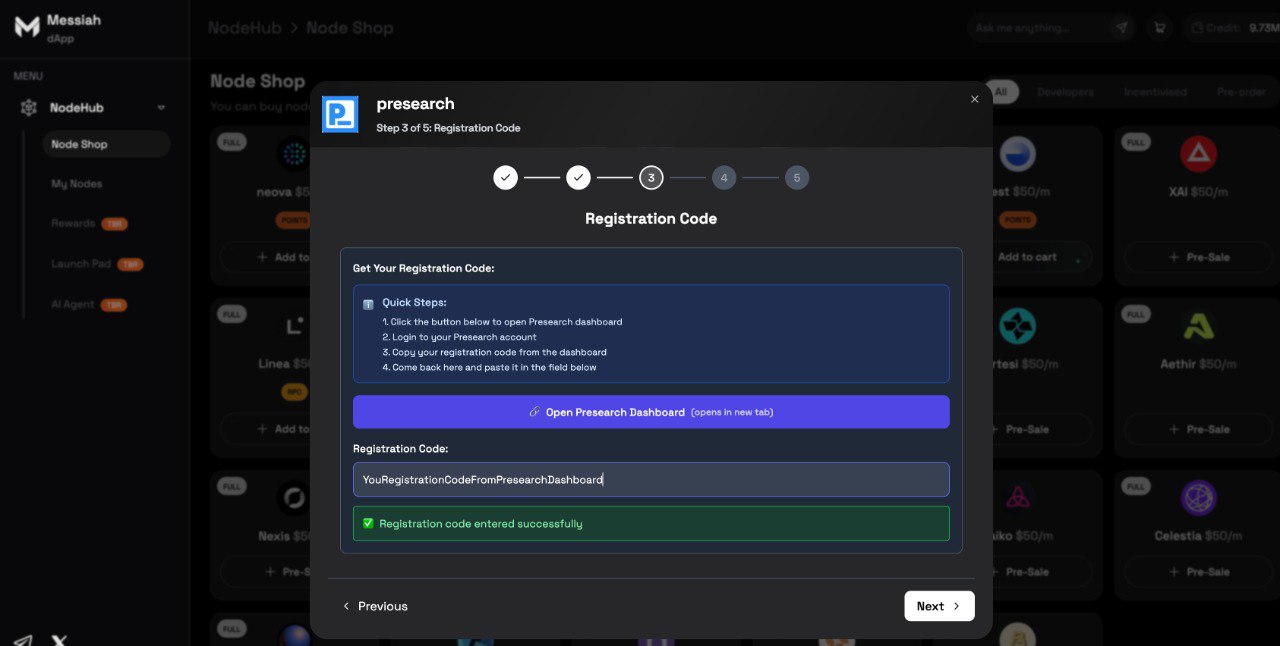This screenshot has height=646, width=1280.
Task: Jump to step 4 circle
Action: pos(724,178)
